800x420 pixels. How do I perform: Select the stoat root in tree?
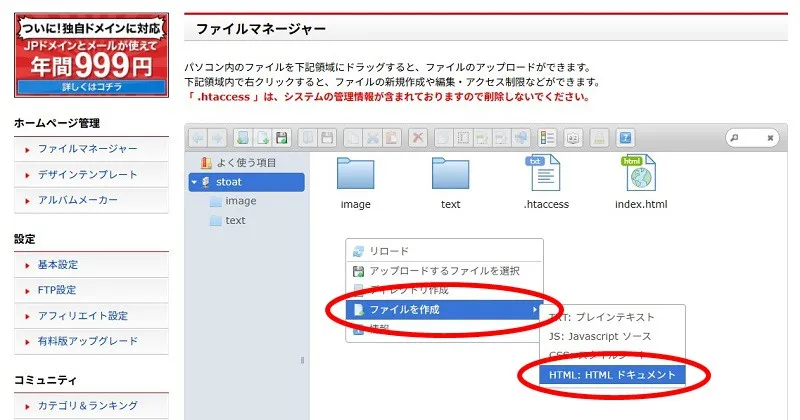point(247,182)
